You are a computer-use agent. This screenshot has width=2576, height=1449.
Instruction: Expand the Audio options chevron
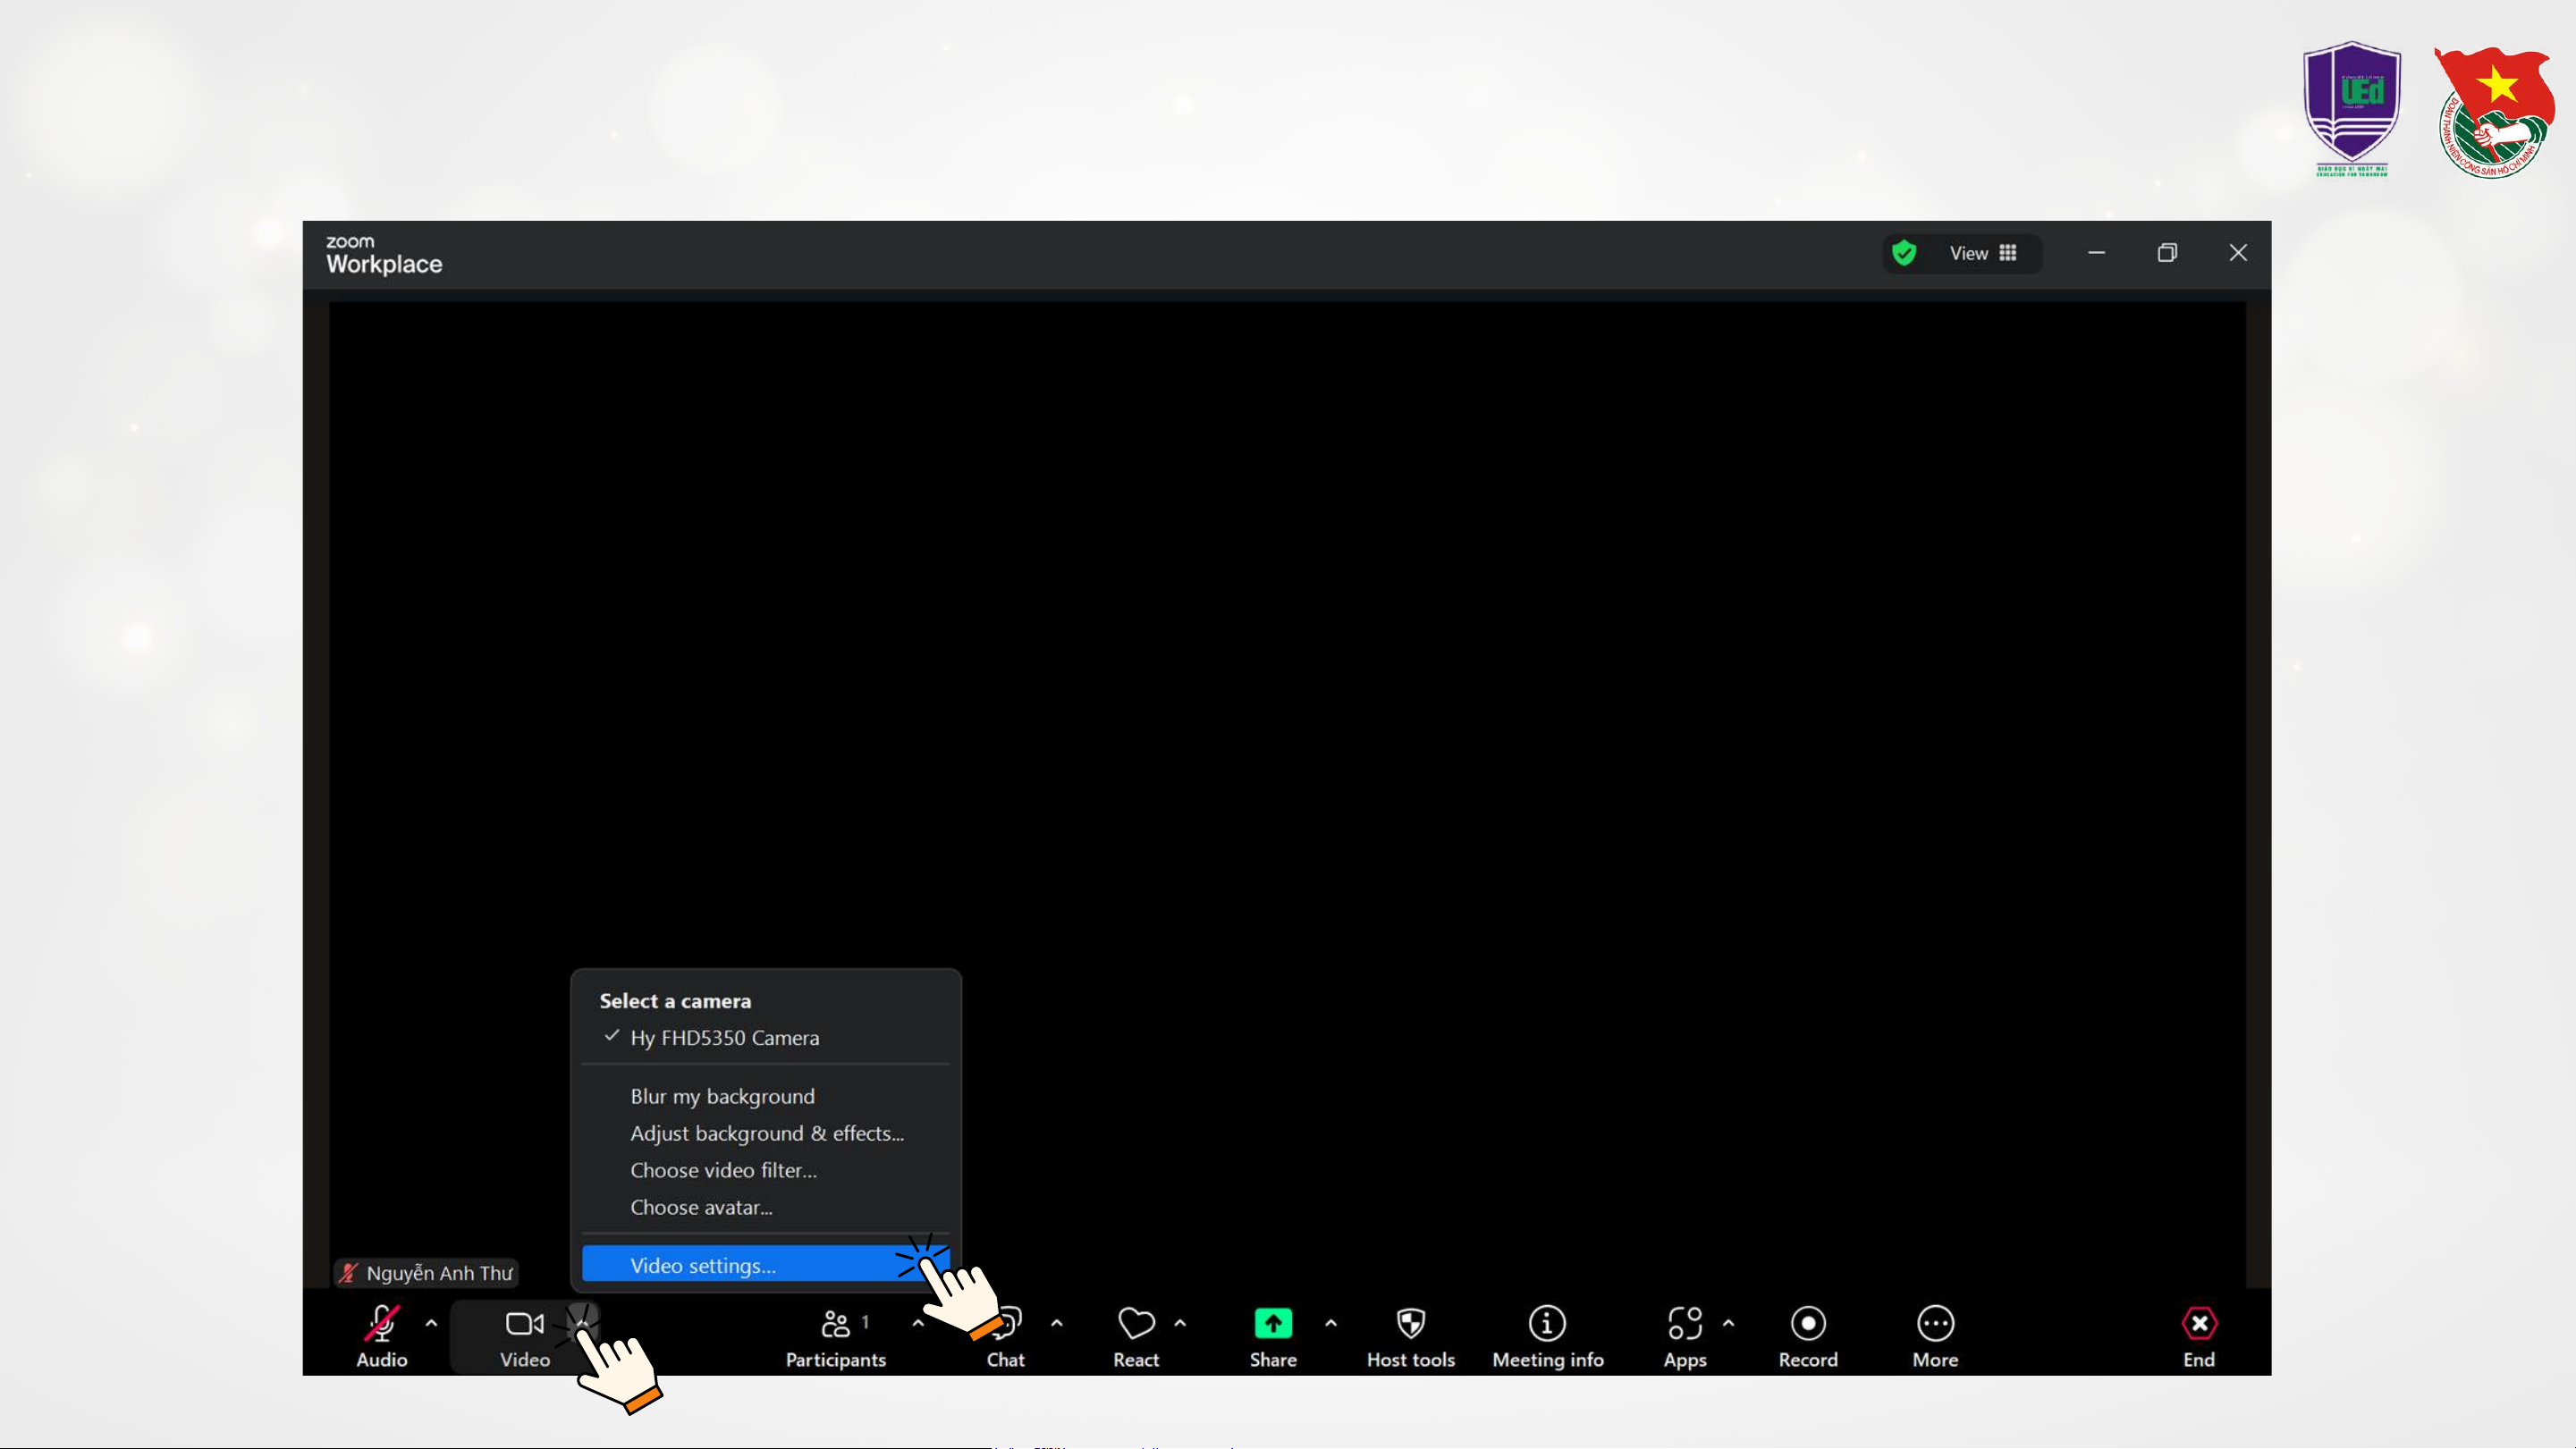tap(431, 1323)
